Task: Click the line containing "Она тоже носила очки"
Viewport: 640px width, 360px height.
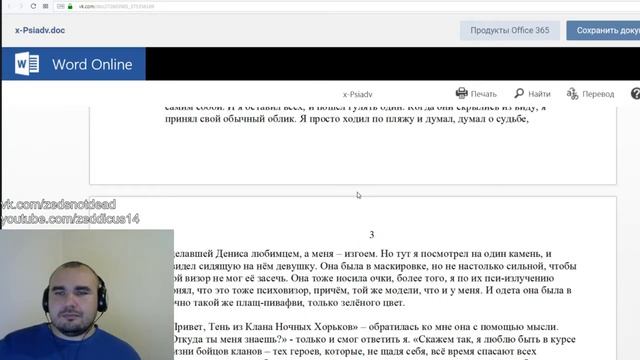Action: tap(364, 278)
